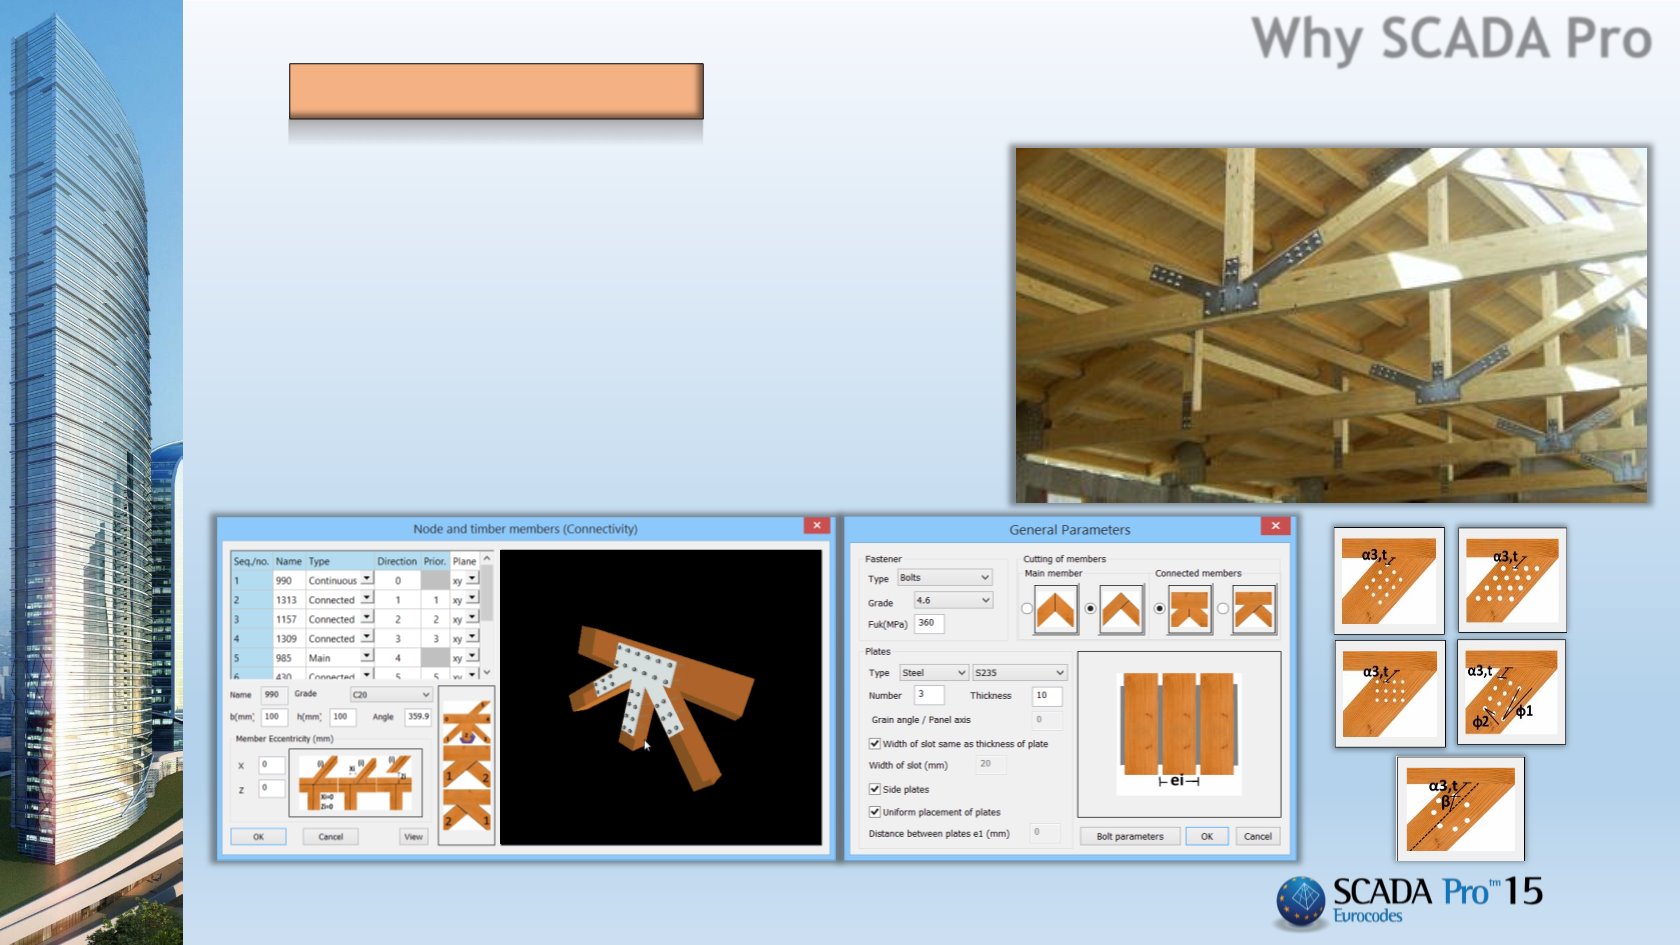Viewport: 1680px width, 945px height.
Task: Click the plates spacing ei preview image
Action: [x=1179, y=734]
